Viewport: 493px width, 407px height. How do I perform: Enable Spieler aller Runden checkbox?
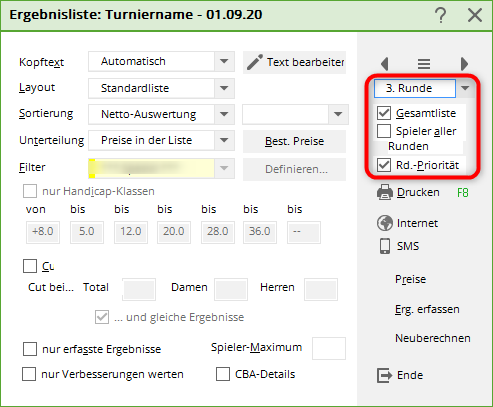click(384, 131)
